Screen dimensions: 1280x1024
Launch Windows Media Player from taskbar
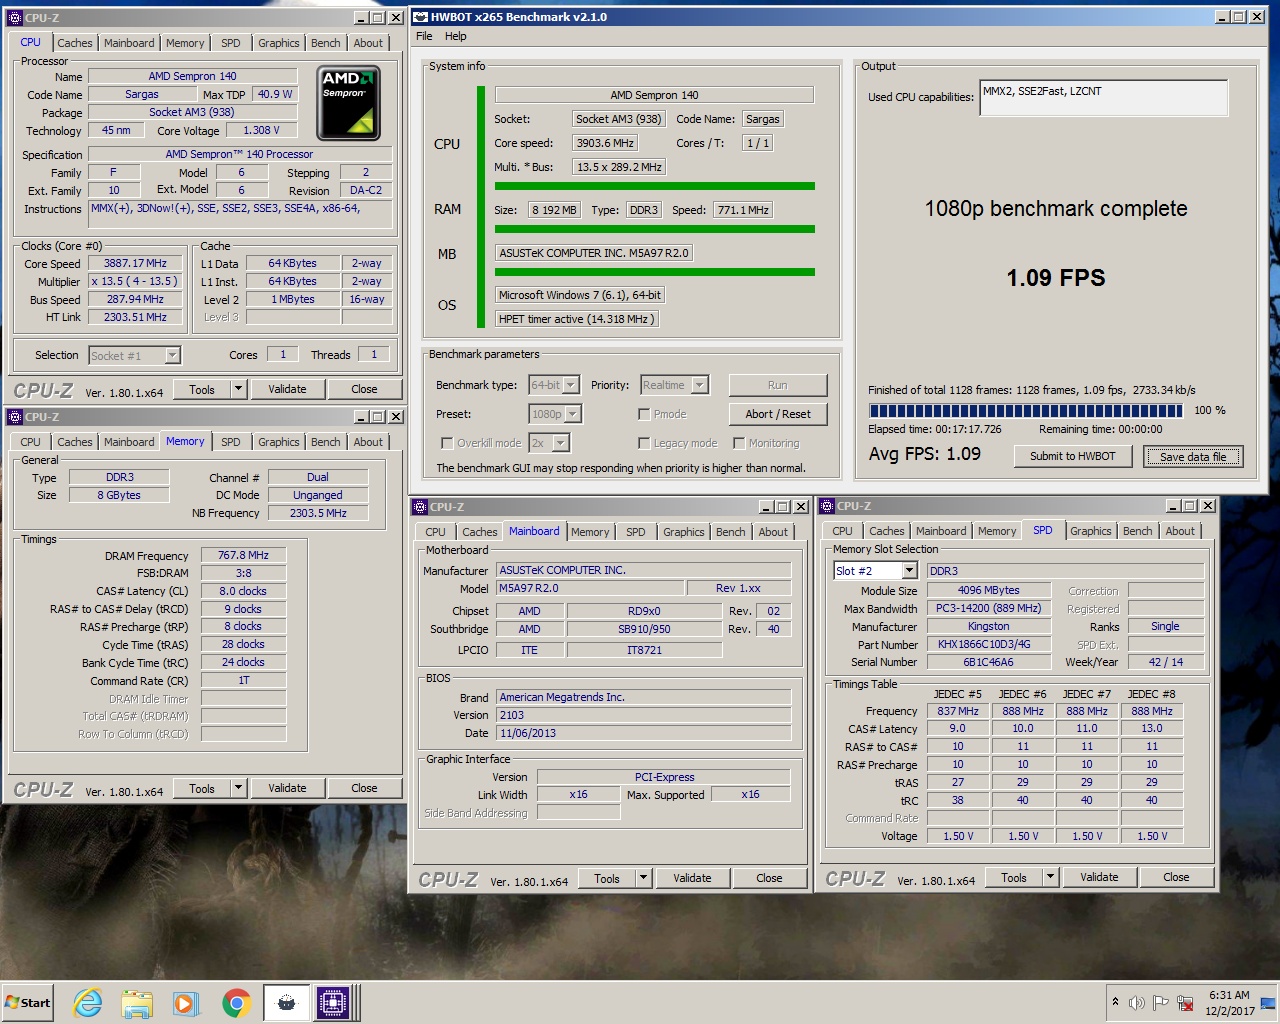186,1002
